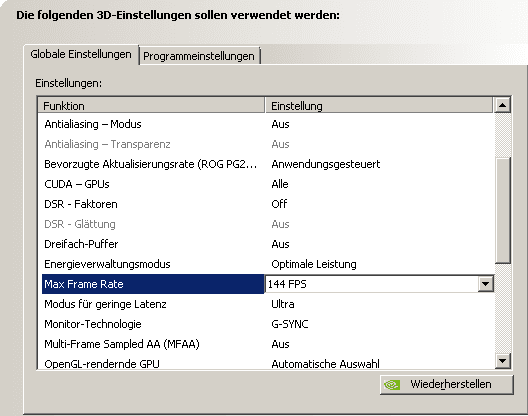Switch to the Programmeinstellungen tab

tap(199, 56)
